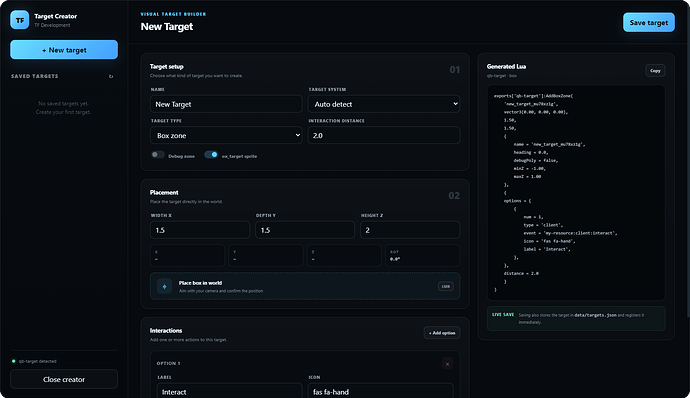The height and width of the screenshot is (398, 690).
Task: Click the generated Lua code block
Action: (576, 193)
